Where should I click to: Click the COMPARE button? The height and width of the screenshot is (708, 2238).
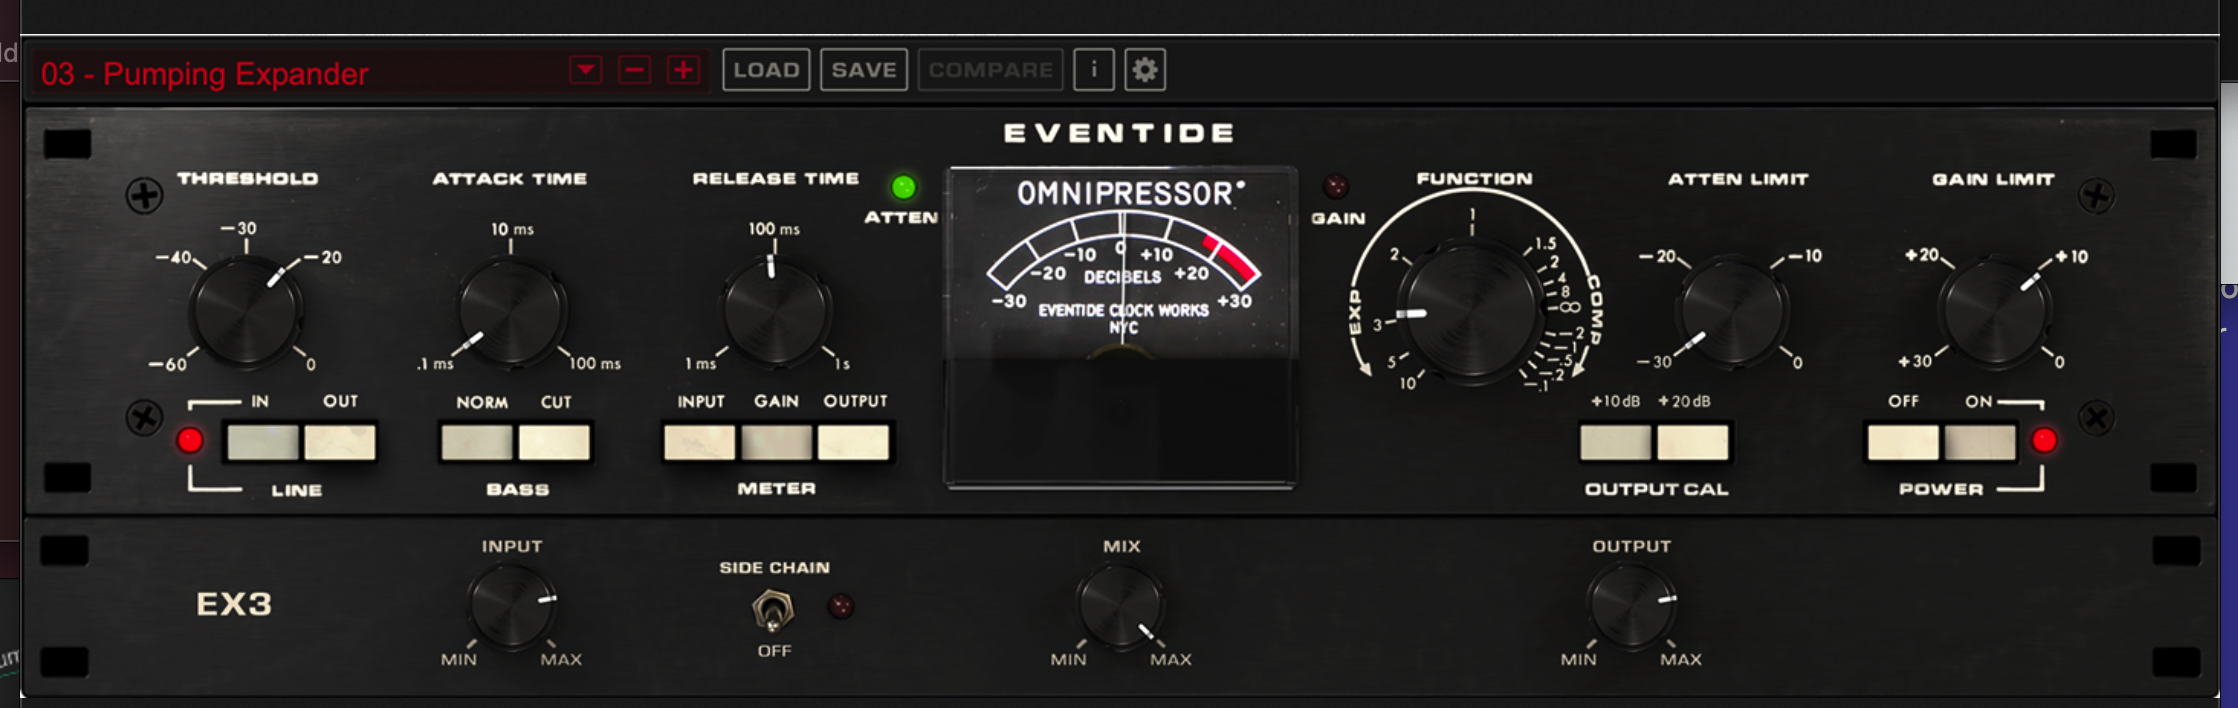click(x=990, y=70)
